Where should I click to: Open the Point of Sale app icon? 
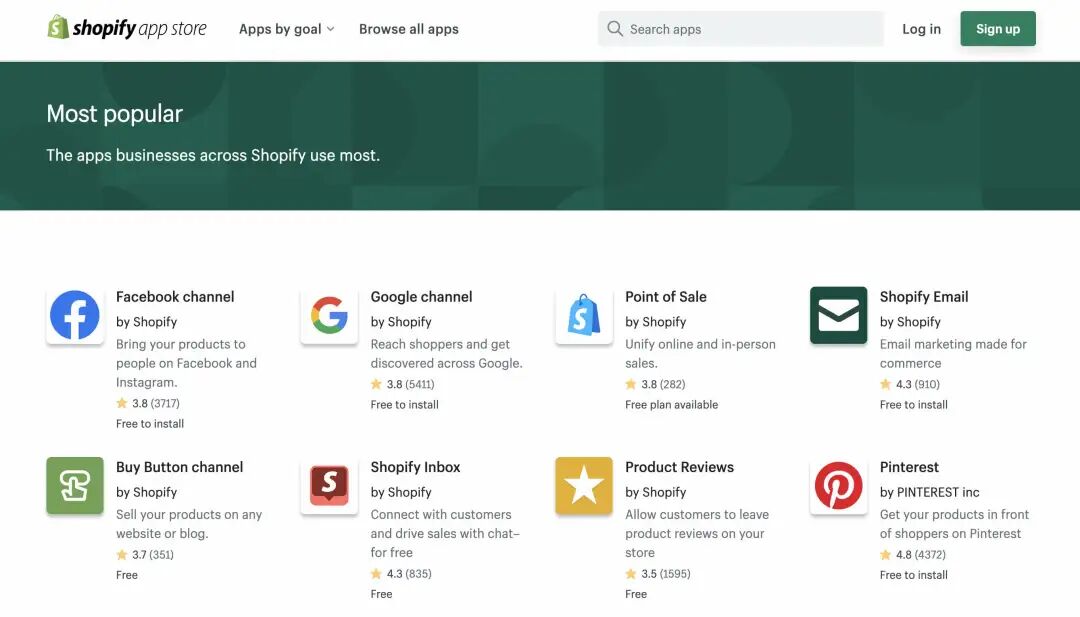[x=584, y=315]
